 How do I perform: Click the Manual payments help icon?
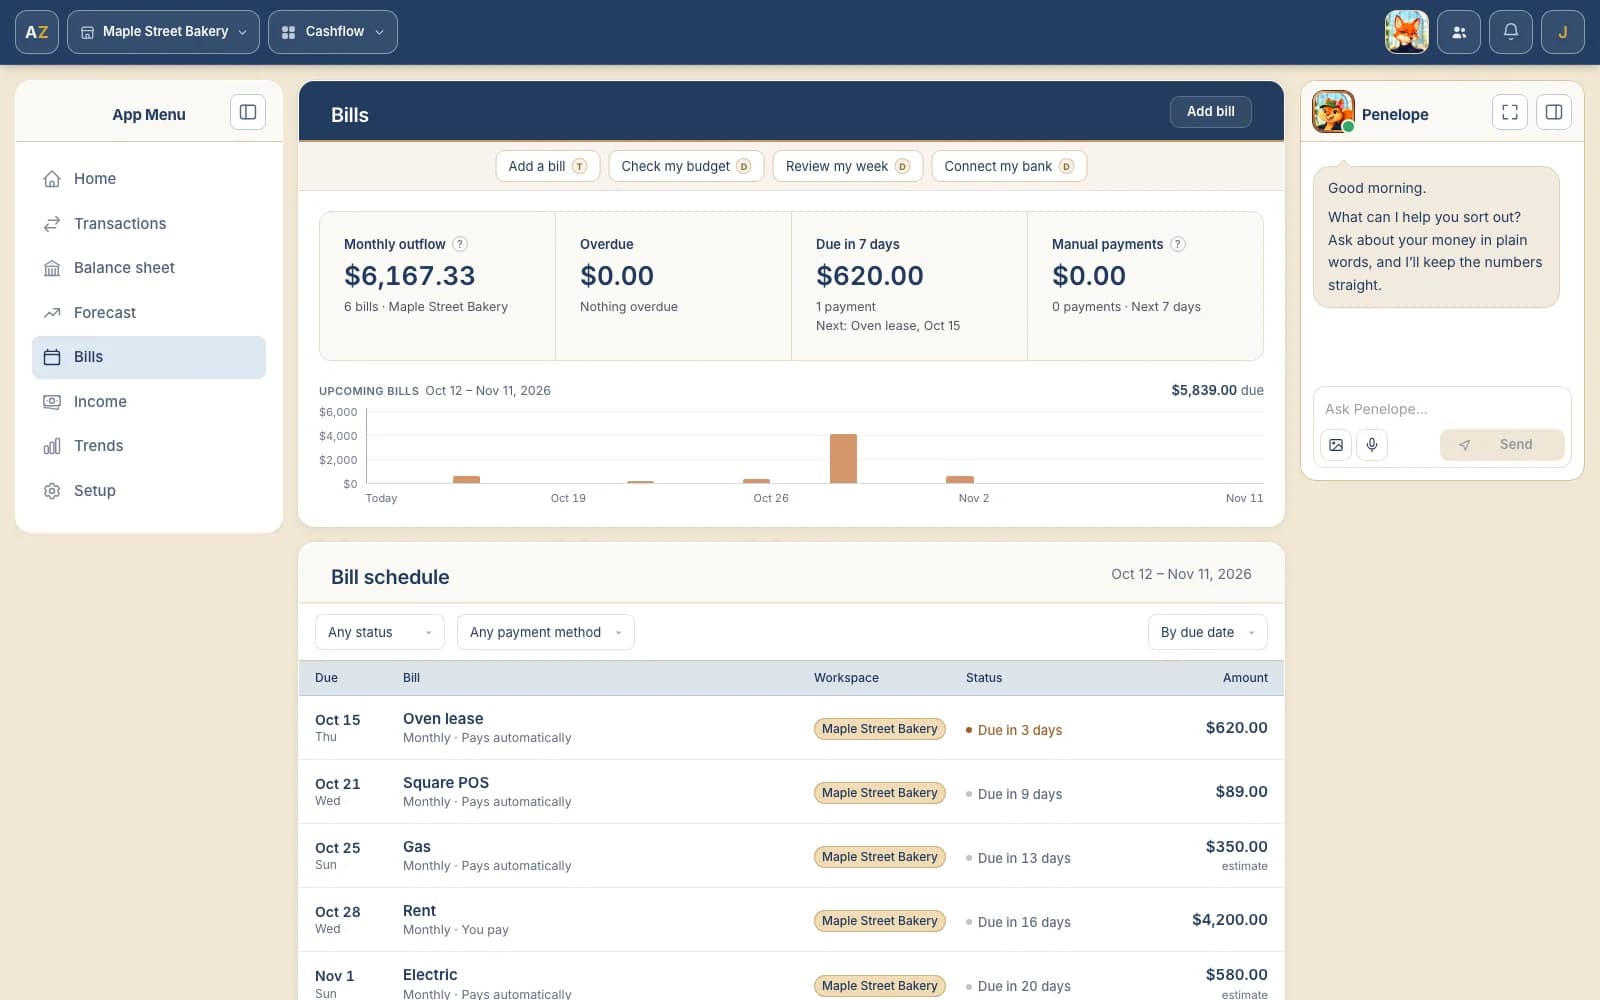pyautogui.click(x=1178, y=244)
